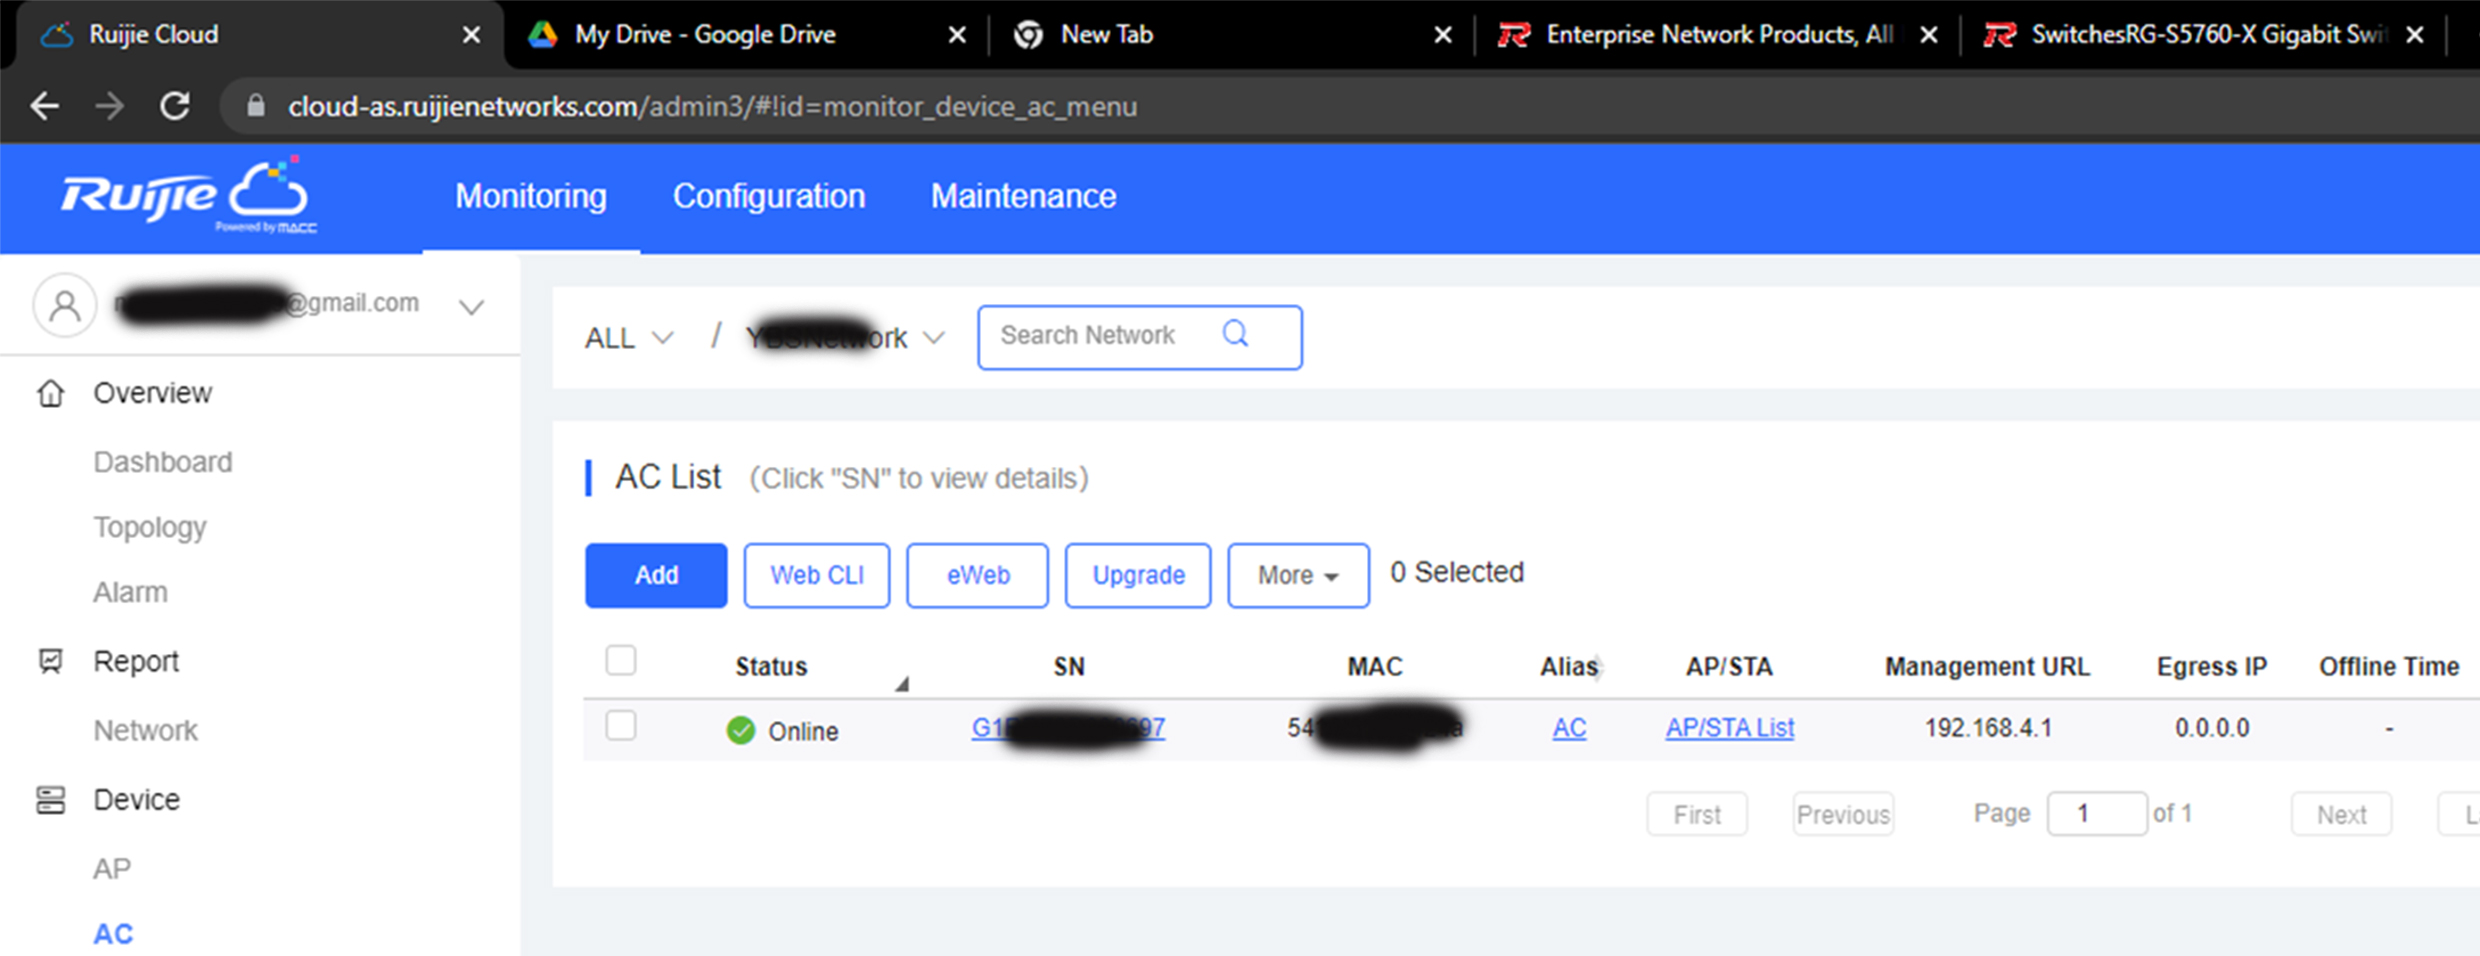Click the Overview home icon
The width and height of the screenshot is (2480, 956).
[51, 393]
